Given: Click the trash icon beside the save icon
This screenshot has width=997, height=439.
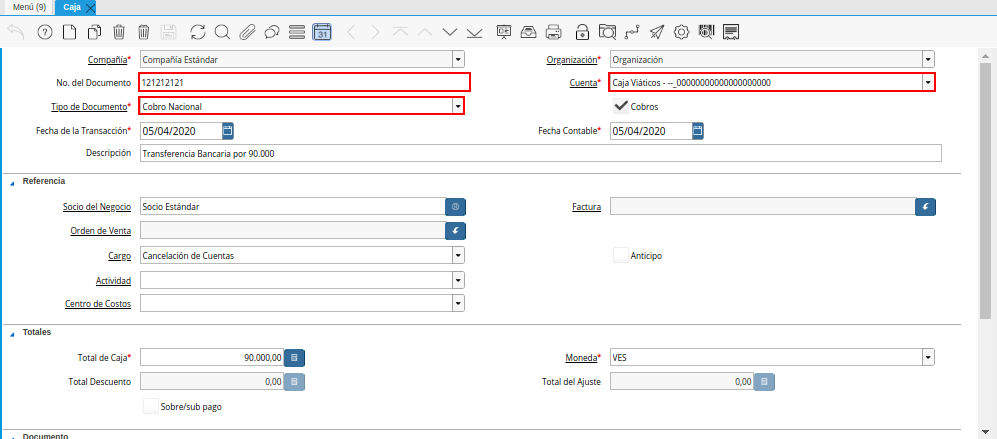Looking at the screenshot, I should tap(144, 32).
